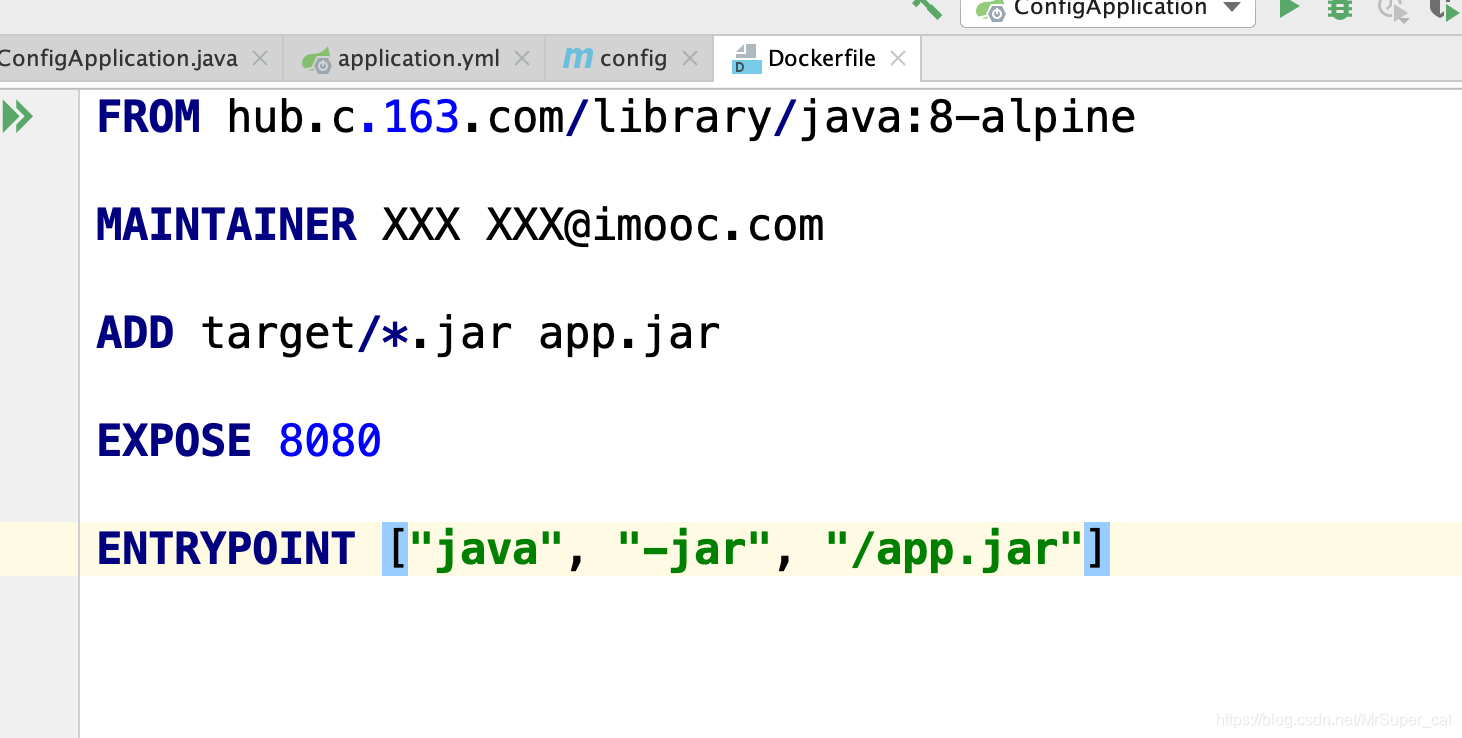Switch to the application.yml tab
The image size is (1462, 738).
pyautogui.click(x=414, y=59)
